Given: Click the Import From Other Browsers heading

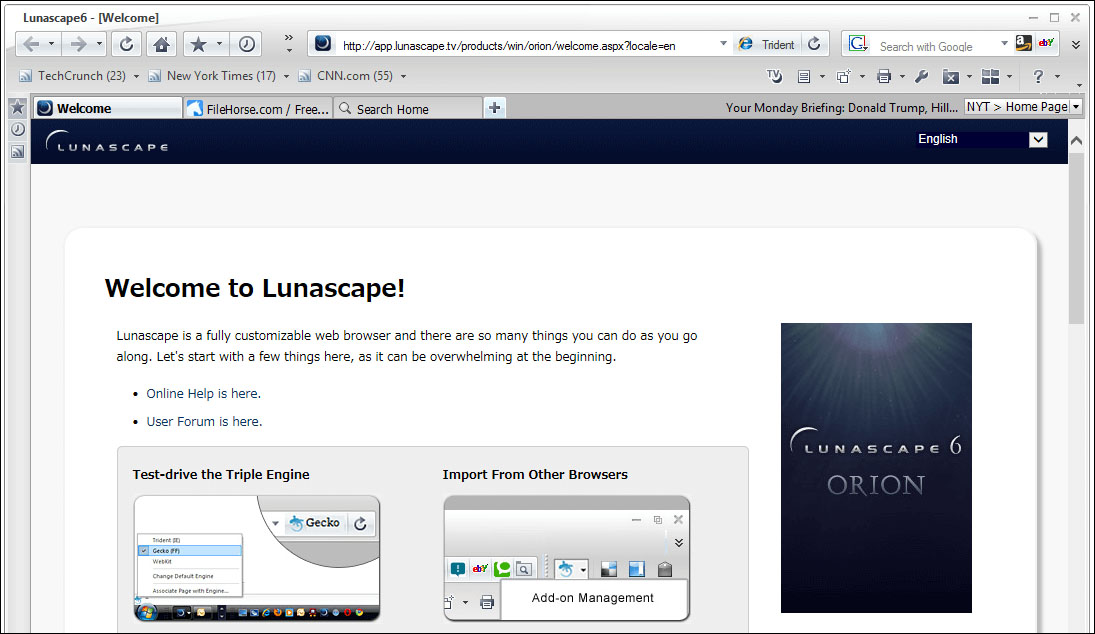Looking at the screenshot, I should tap(535, 474).
